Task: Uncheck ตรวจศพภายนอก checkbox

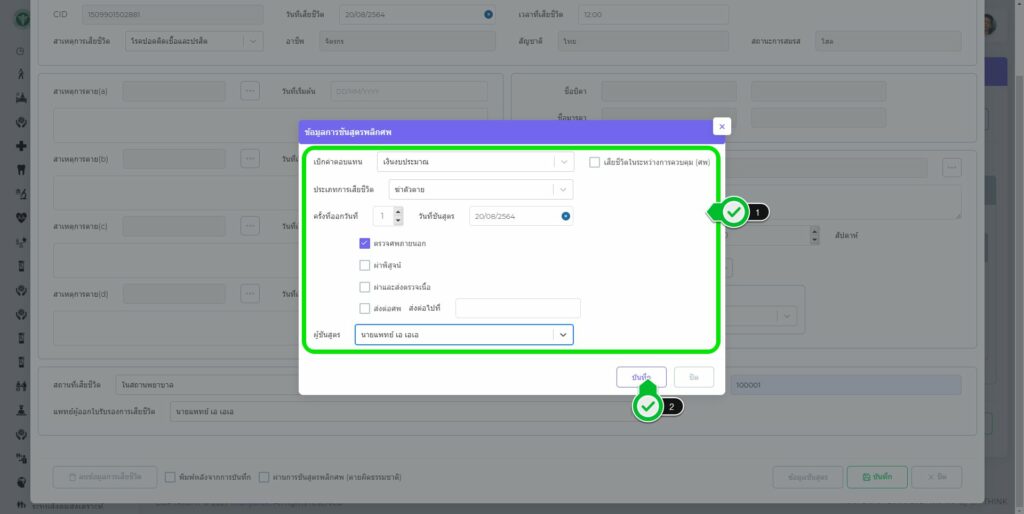Action: pos(365,243)
